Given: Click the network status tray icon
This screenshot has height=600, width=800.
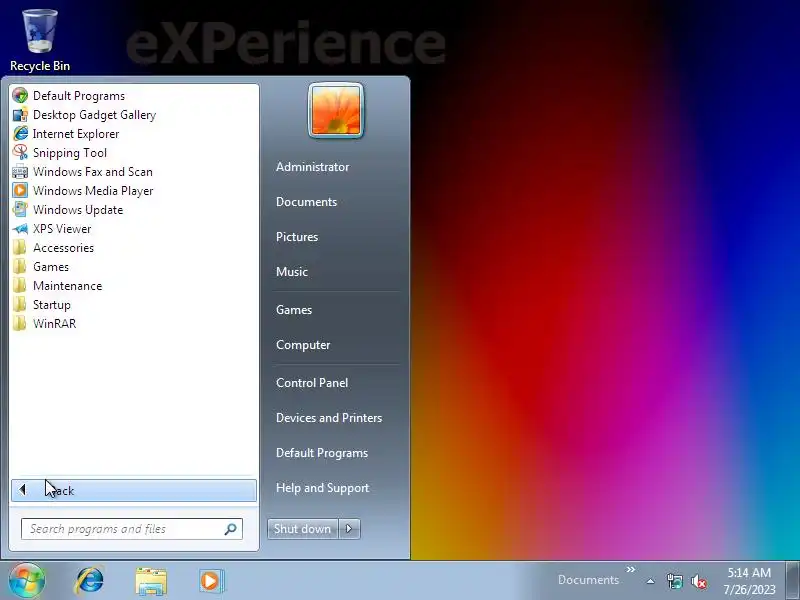Looking at the screenshot, I should pos(674,581).
